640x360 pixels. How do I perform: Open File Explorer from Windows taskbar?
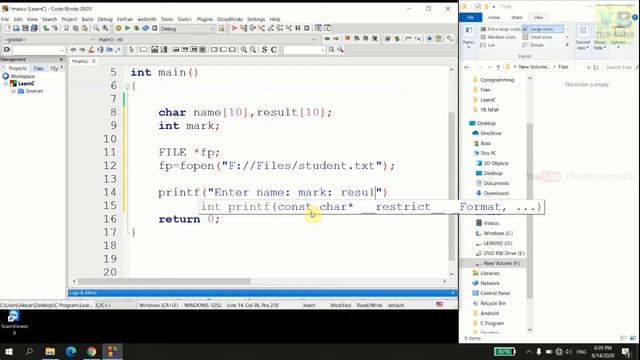(50, 351)
